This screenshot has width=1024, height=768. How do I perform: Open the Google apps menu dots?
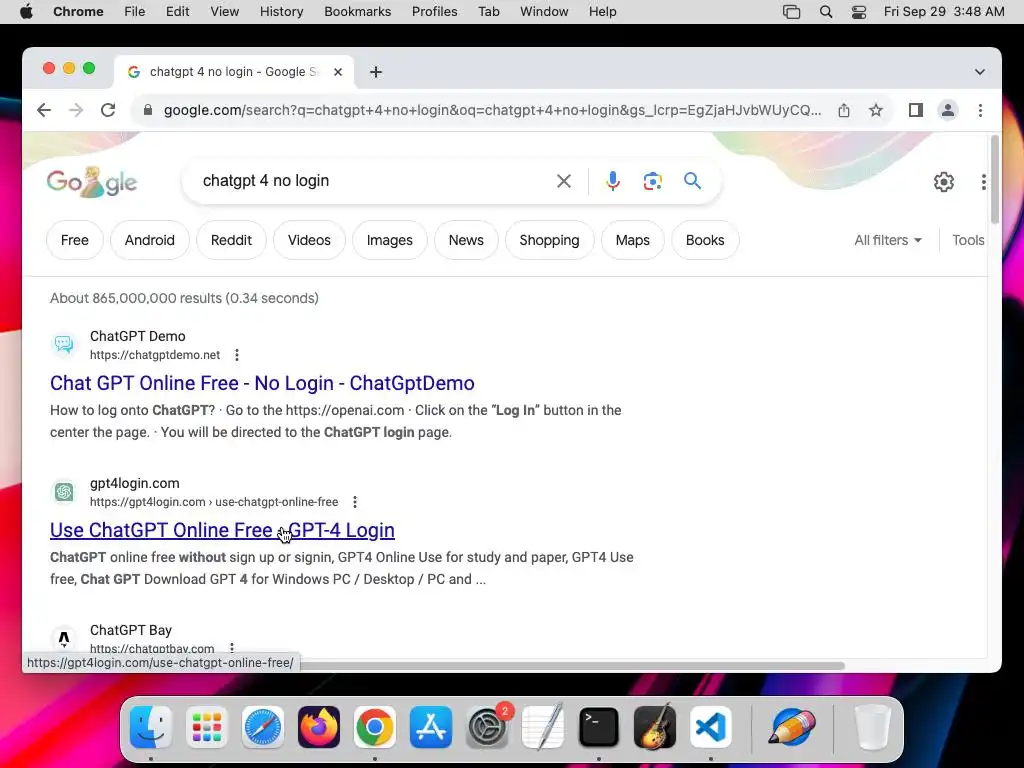[x=984, y=182]
